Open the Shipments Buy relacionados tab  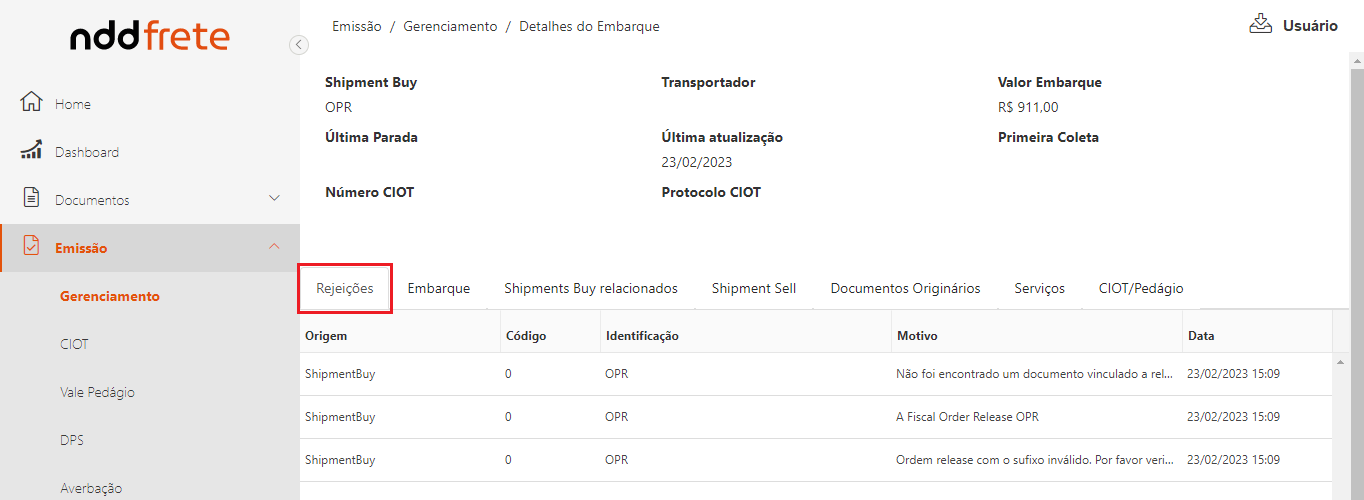coord(590,288)
